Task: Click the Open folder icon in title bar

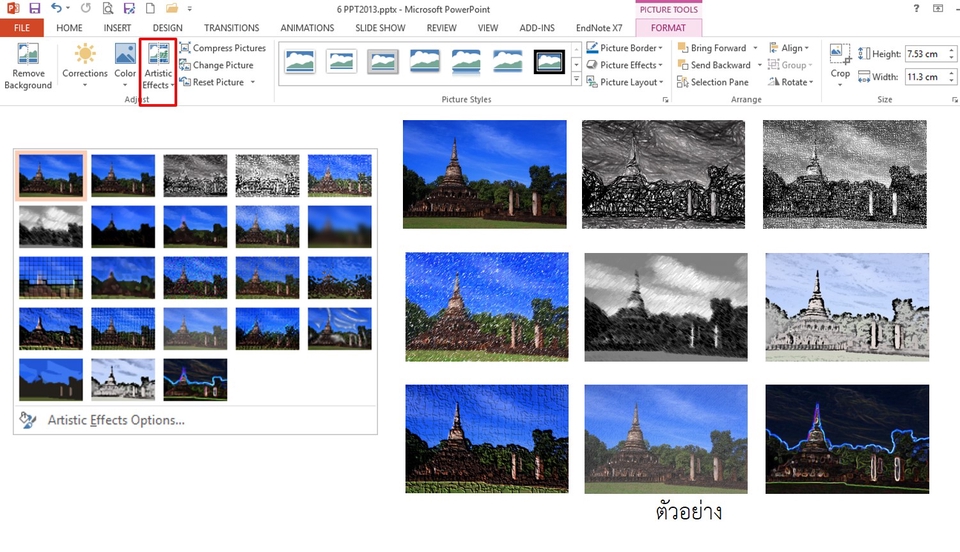Action: pos(172,9)
